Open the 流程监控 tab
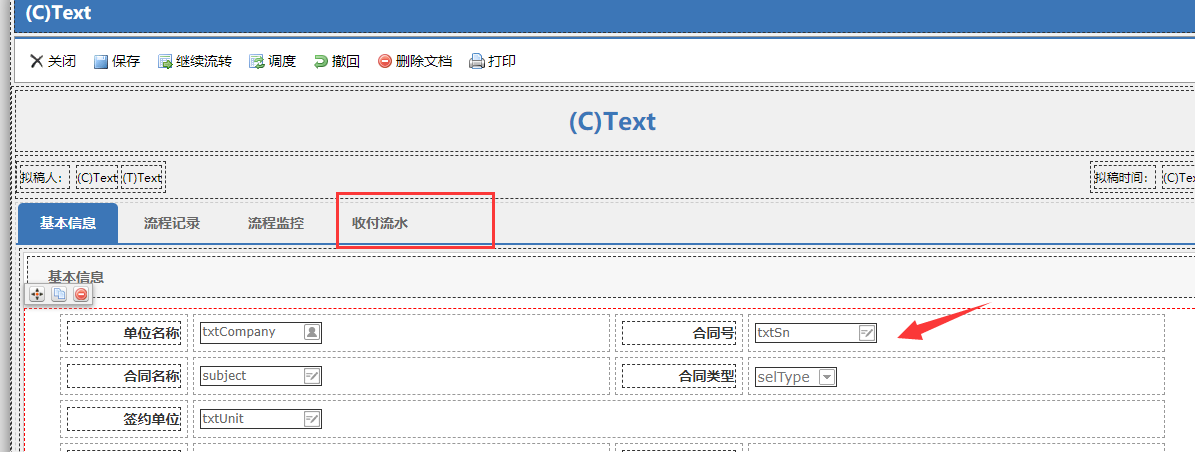 click(275, 223)
